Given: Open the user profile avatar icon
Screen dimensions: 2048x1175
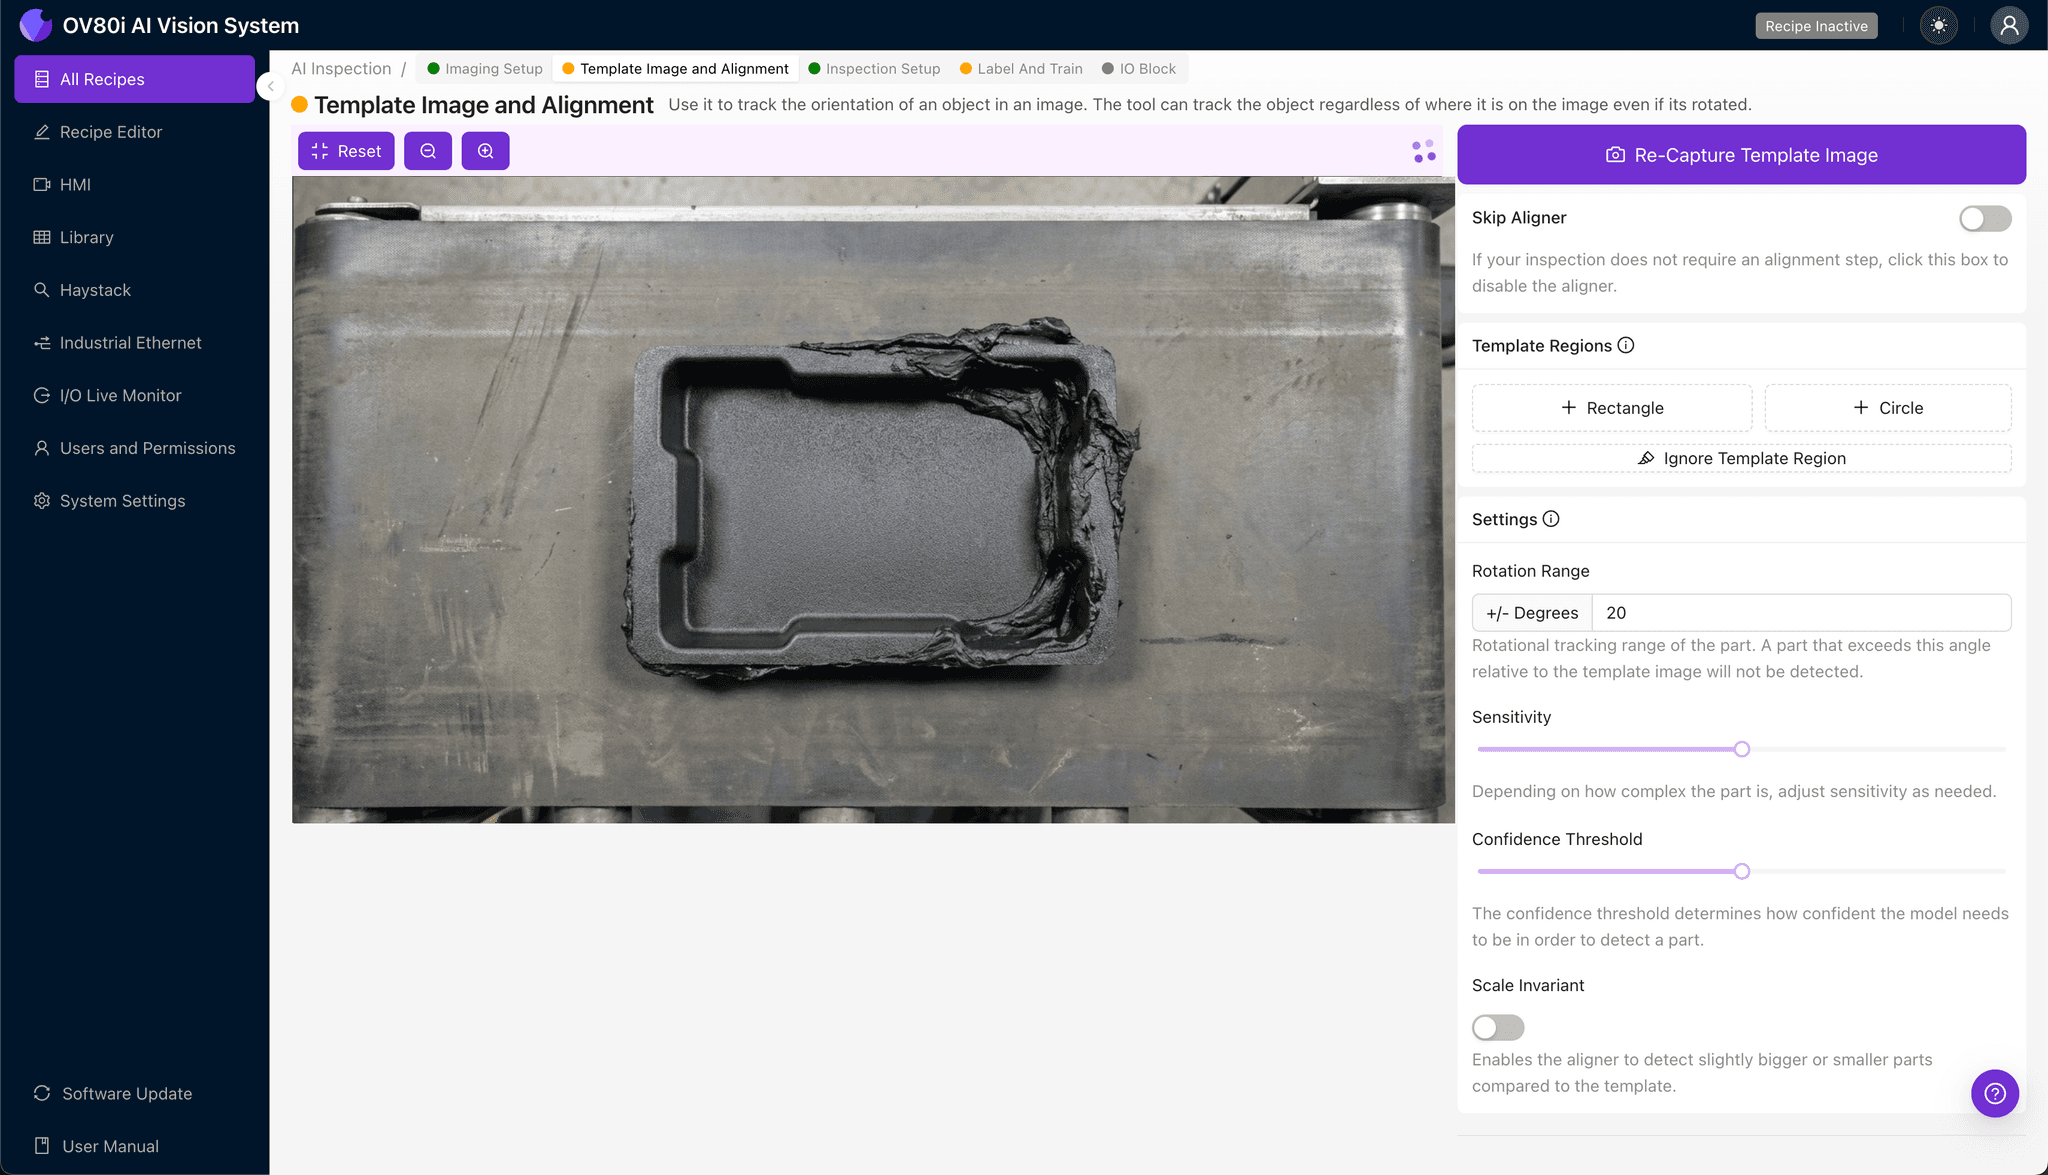Looking at the screenshot, I should (2008, 26).
